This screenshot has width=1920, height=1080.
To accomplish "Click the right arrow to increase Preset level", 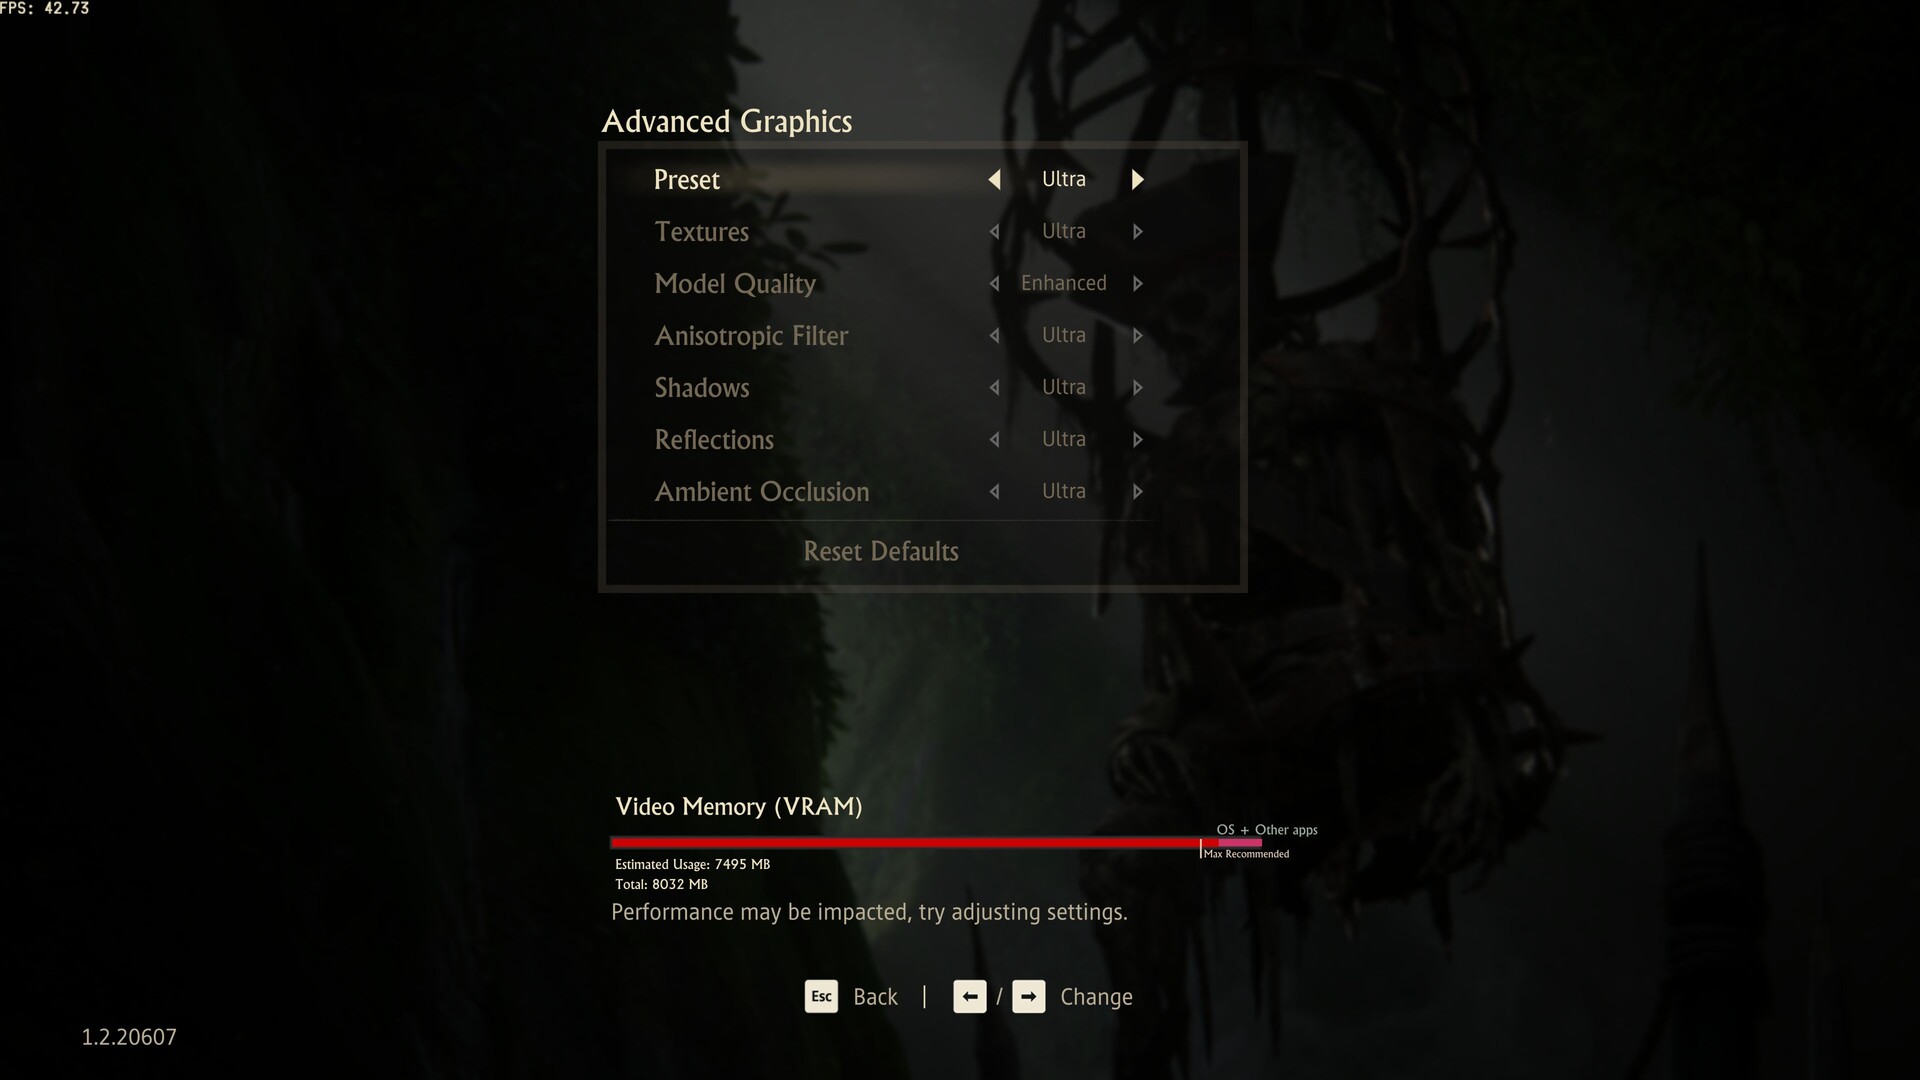I will tap(1135, 178).
